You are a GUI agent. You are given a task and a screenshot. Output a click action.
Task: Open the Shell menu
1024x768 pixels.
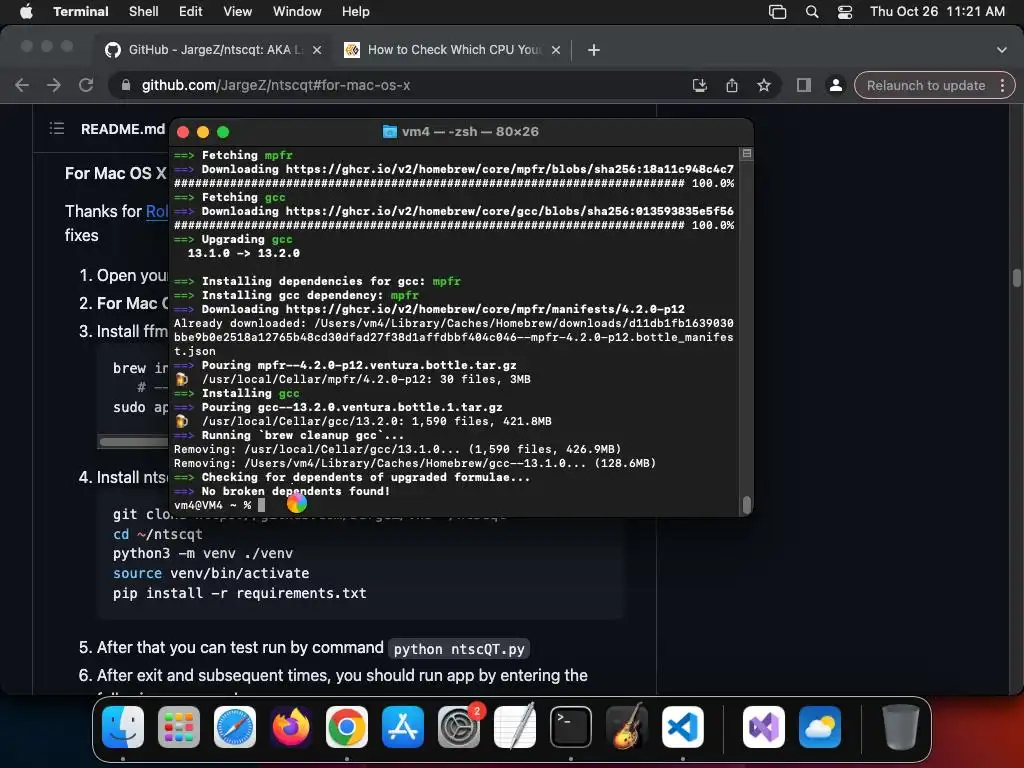click(144, 11)
